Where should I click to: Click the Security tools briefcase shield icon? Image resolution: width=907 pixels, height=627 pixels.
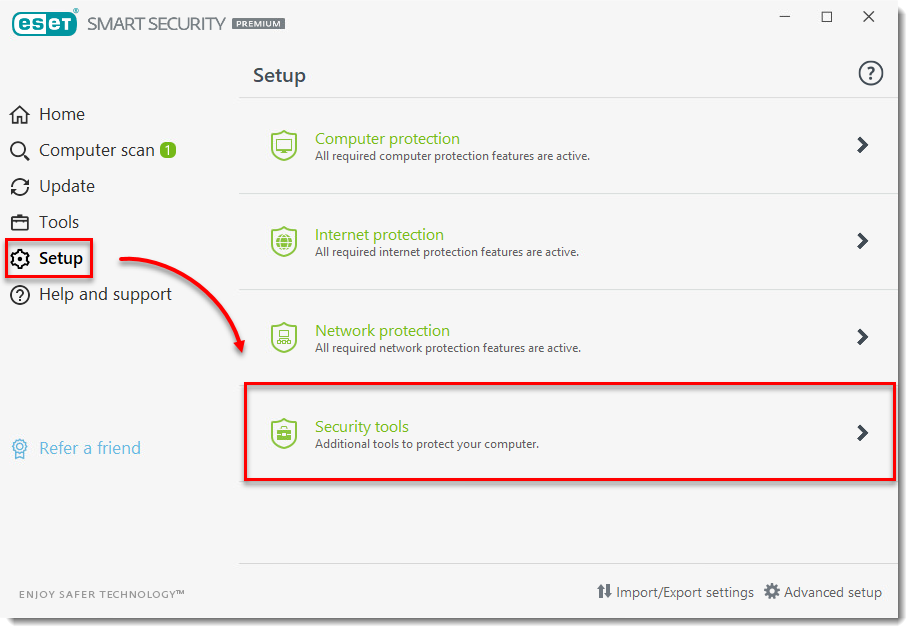tap(284, 434)
